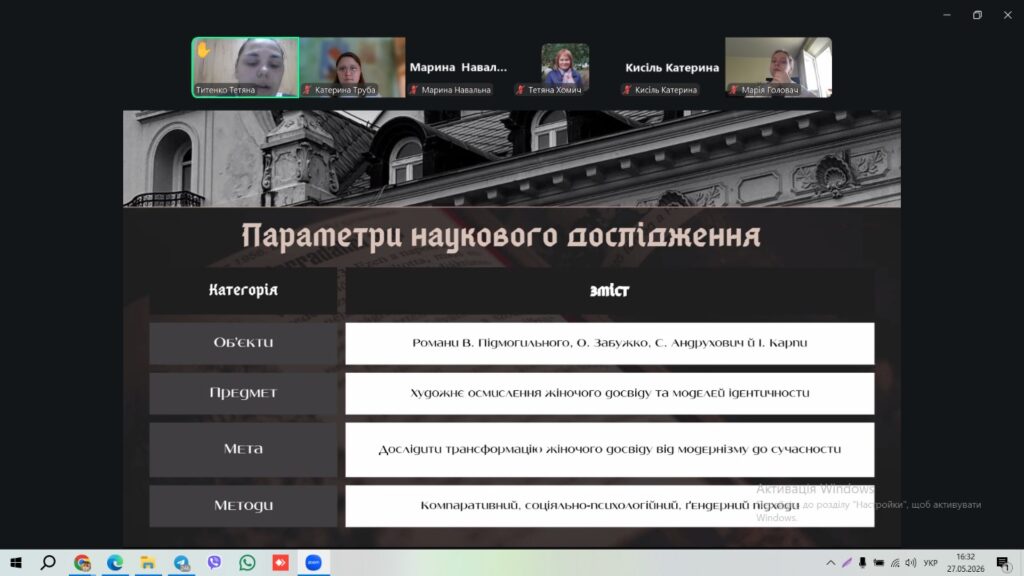Open File Explorer from the taskbar
This screenshot has height=576, width=1024.
[x=148, y=562]
